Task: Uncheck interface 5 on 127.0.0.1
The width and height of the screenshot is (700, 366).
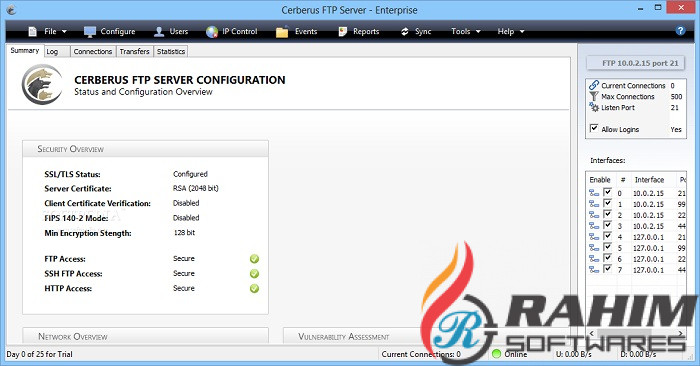Action: [607, 247]
